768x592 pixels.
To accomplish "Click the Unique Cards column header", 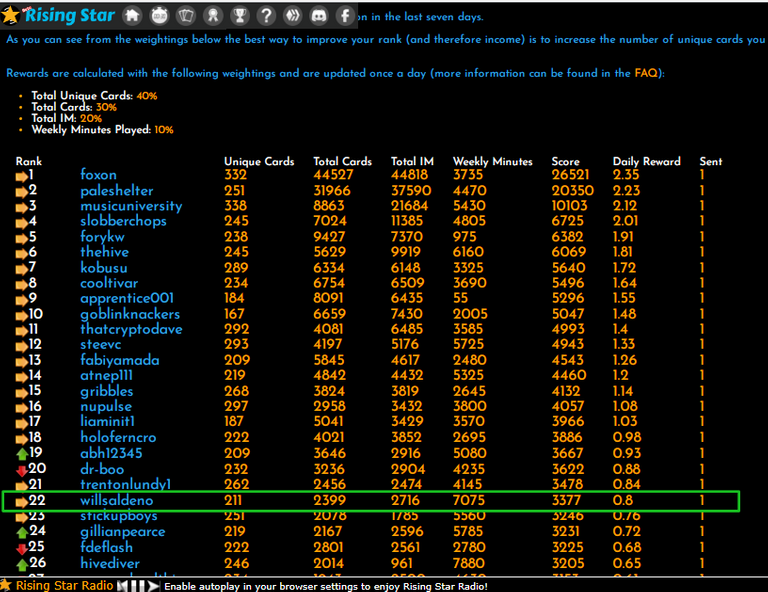I will (259, 162).
